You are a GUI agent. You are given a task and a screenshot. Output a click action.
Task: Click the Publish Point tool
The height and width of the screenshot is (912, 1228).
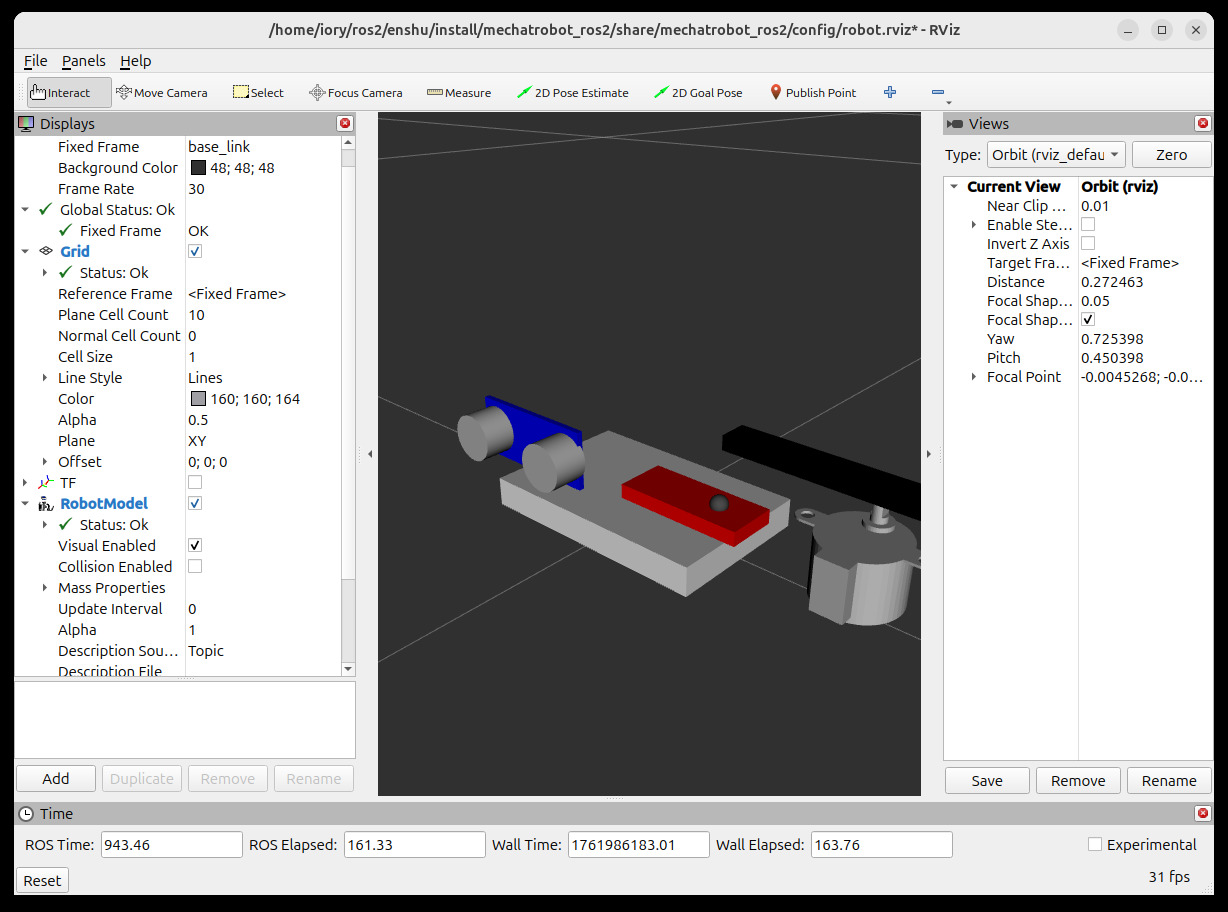click(812, 93)
